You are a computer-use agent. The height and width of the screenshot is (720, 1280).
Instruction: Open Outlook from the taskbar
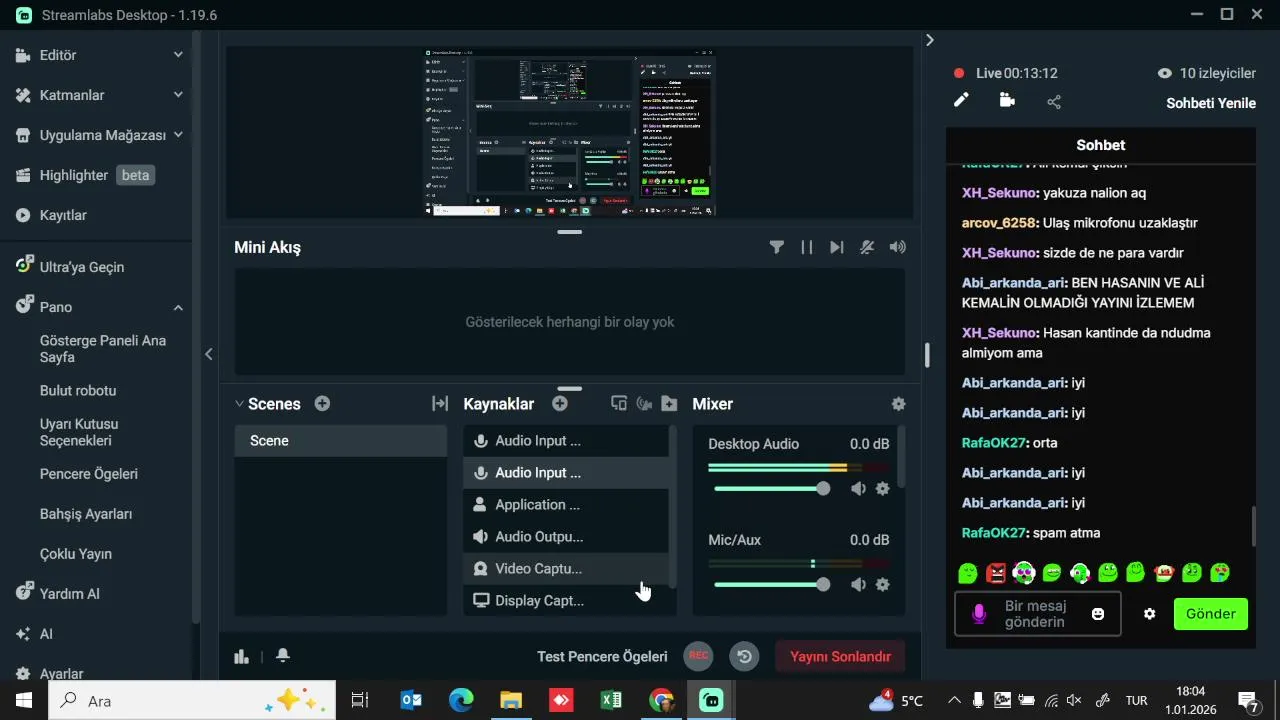(x=411, y=700)
